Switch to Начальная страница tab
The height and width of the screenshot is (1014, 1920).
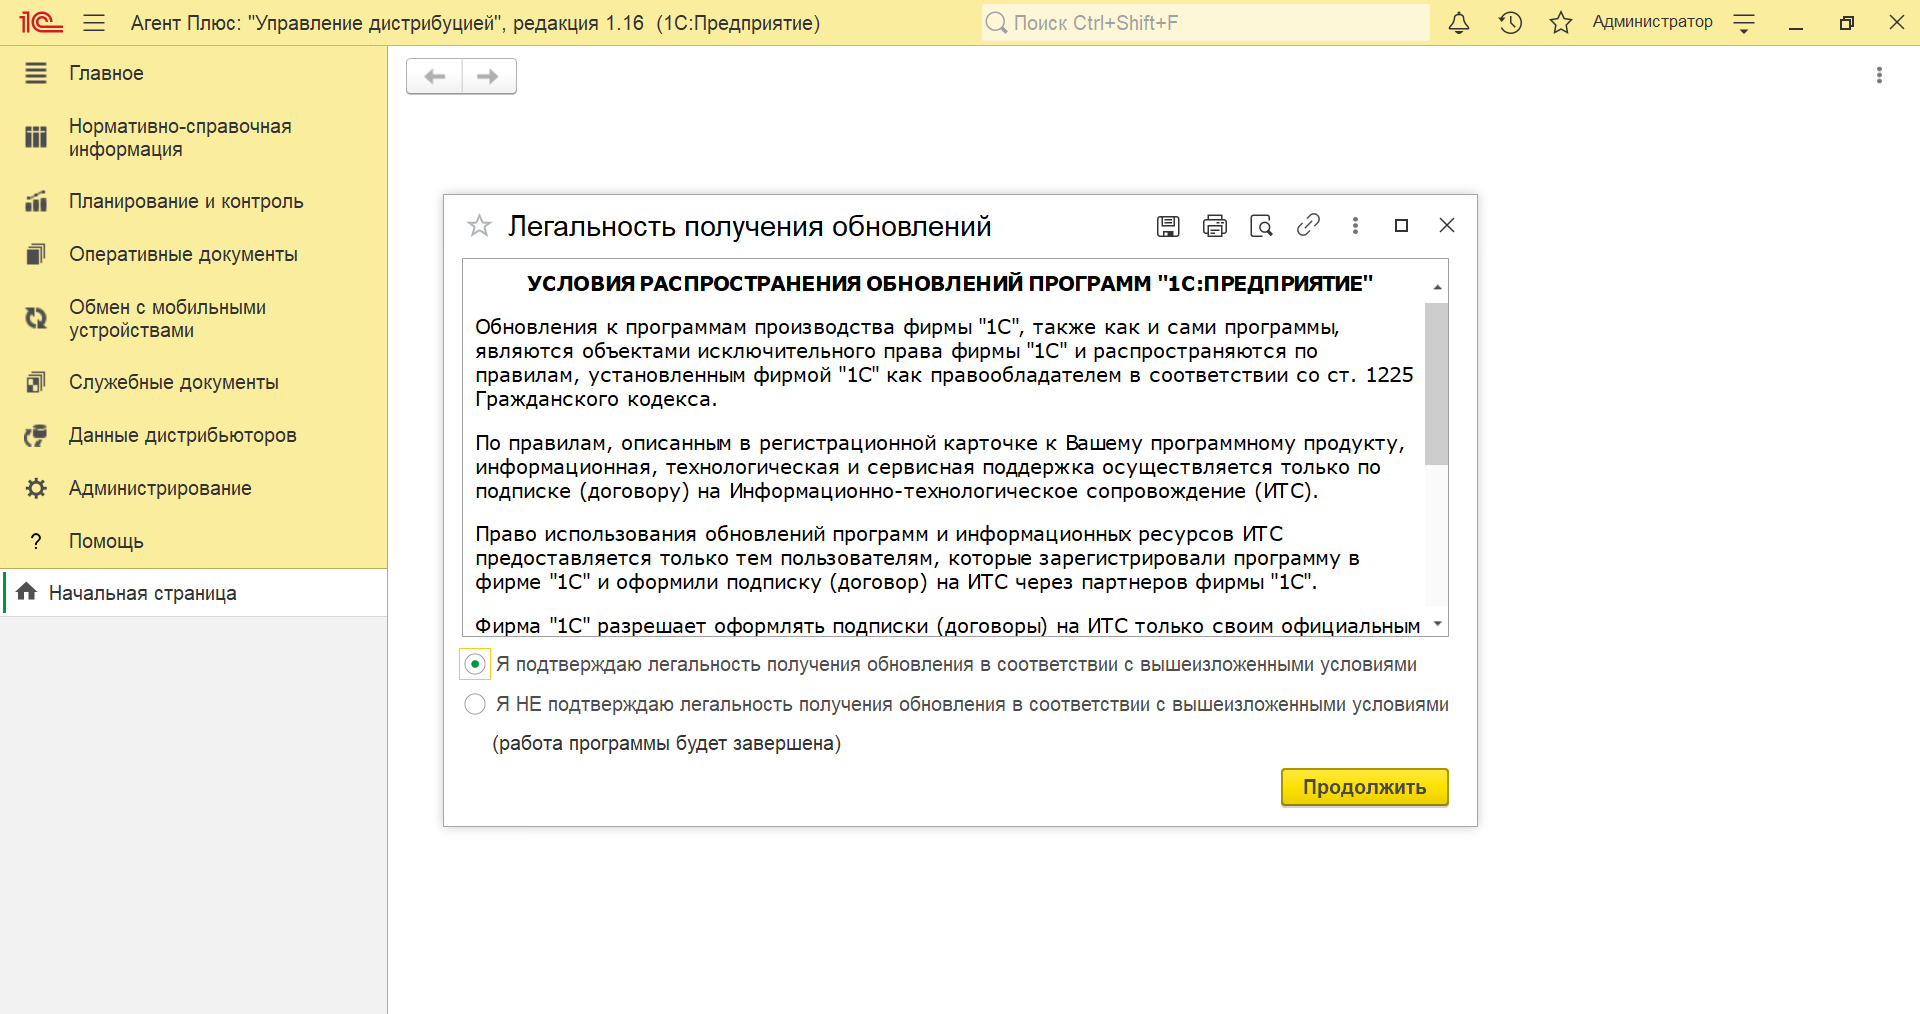coord(195,593)
